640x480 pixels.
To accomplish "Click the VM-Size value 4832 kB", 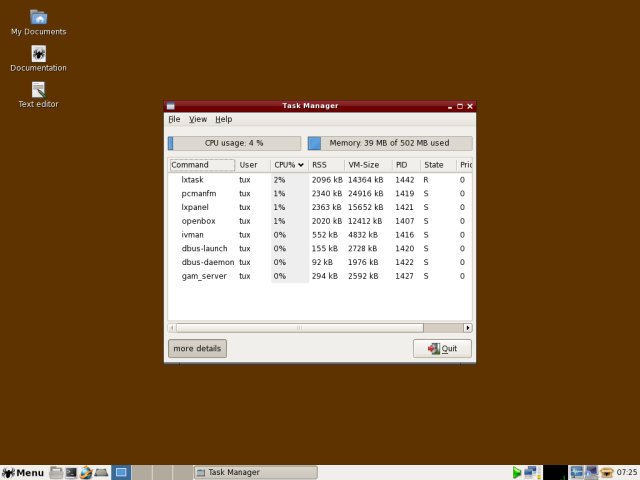I will point(363,235).
